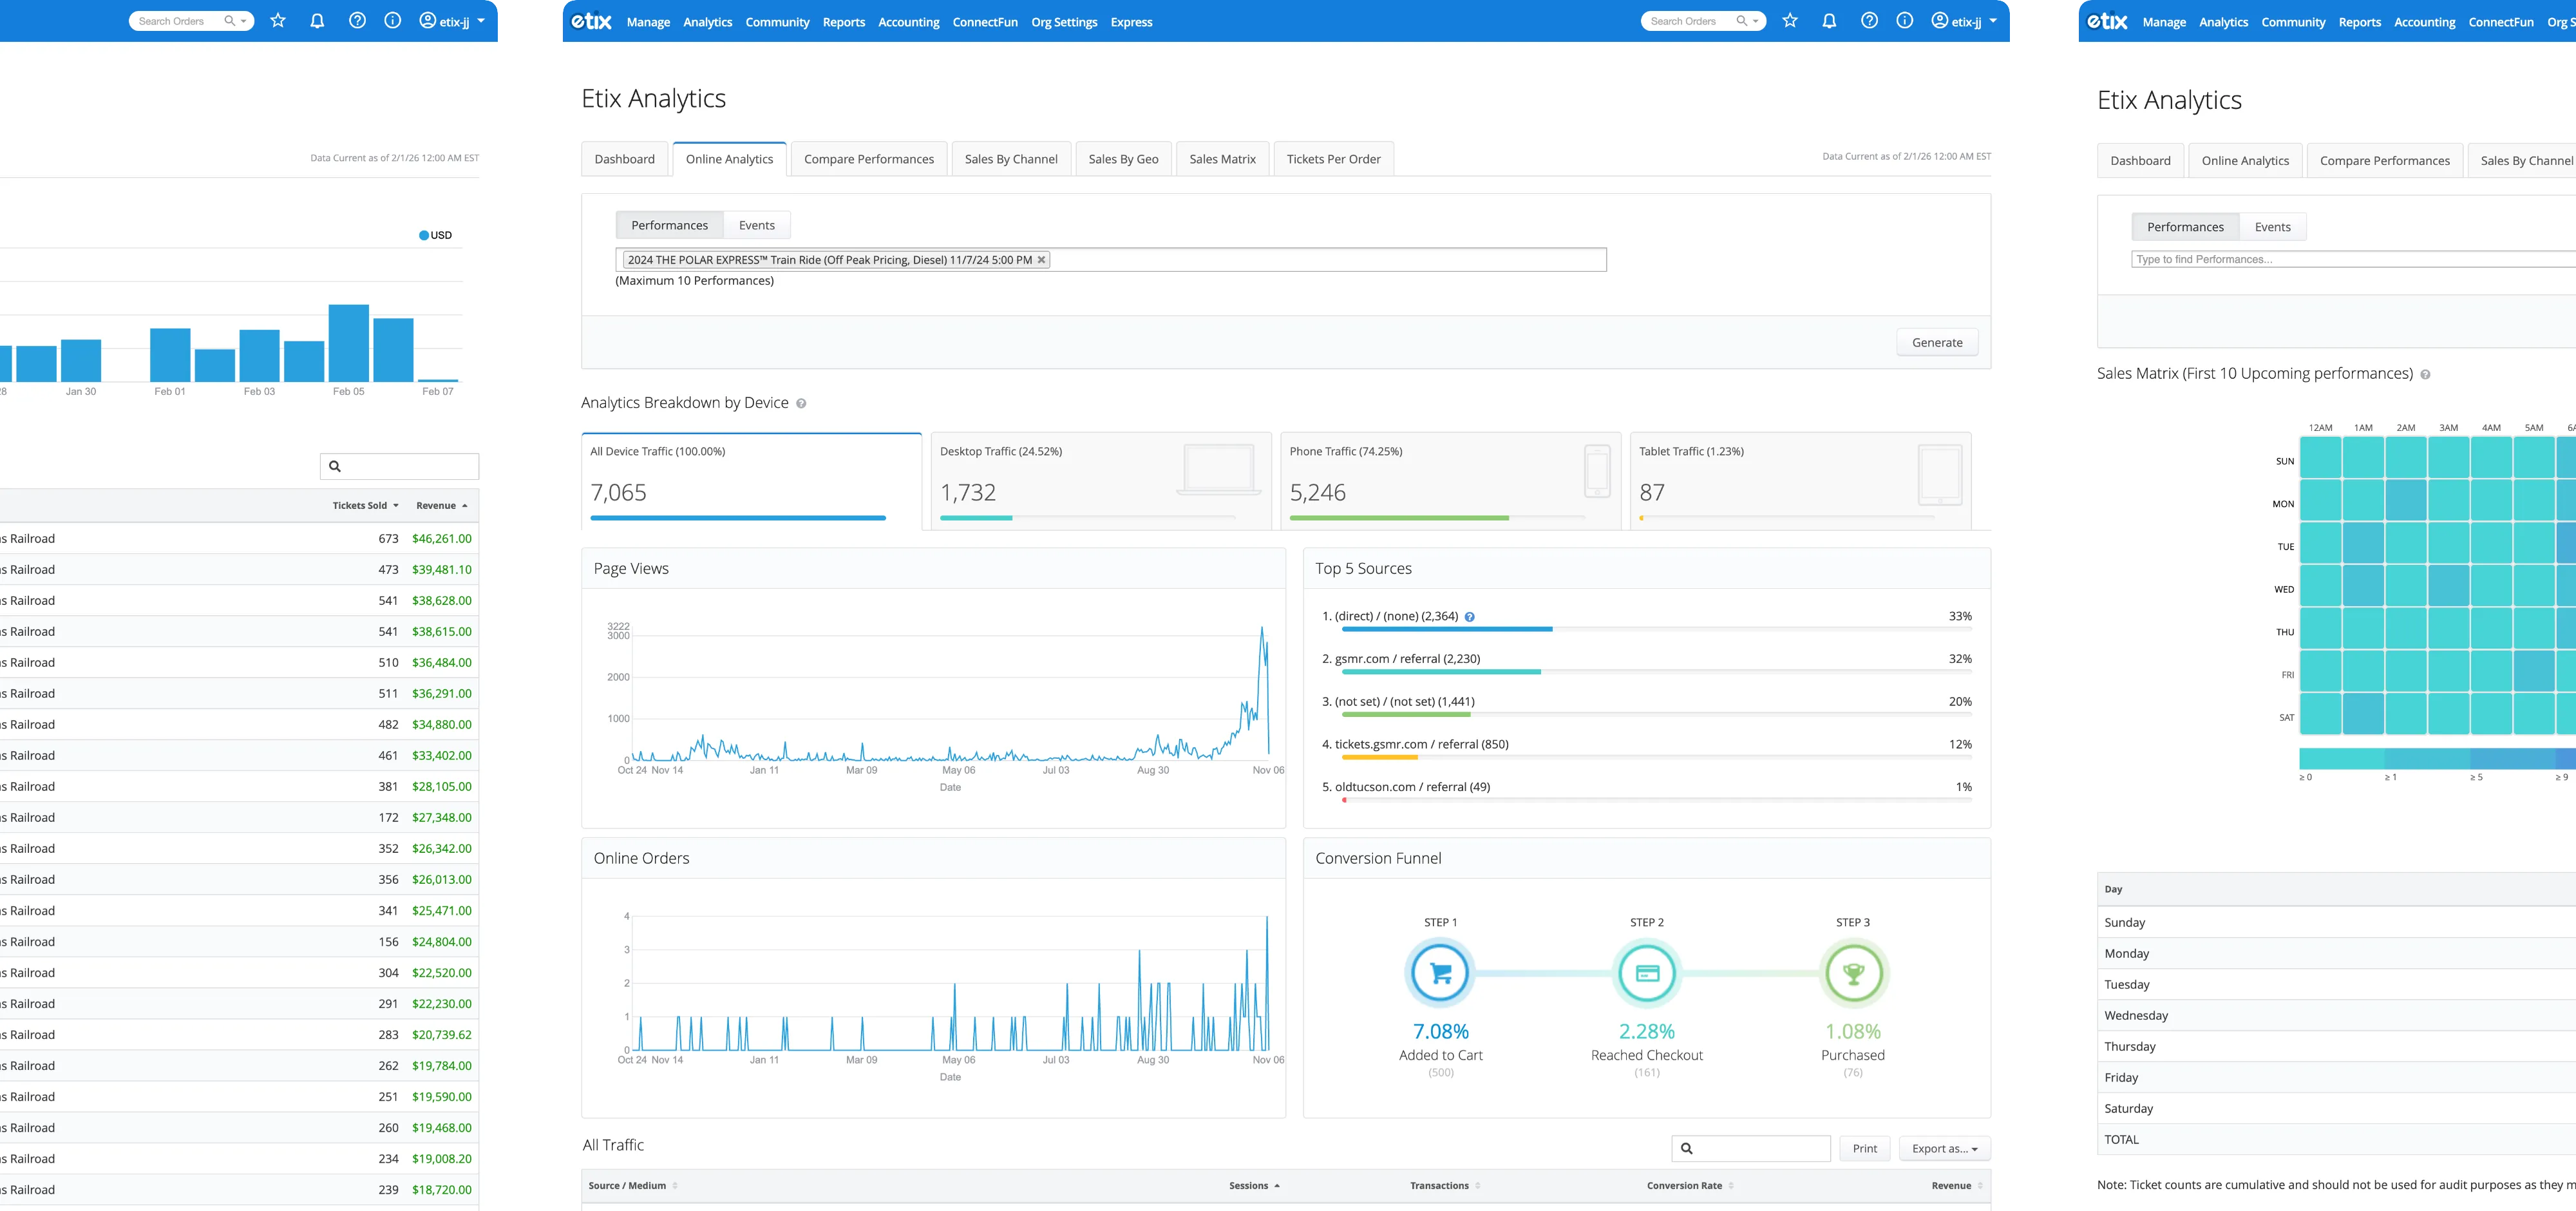Open the help question mark icon in top bar
Screen dimensions: 2576x1211
1868,20
